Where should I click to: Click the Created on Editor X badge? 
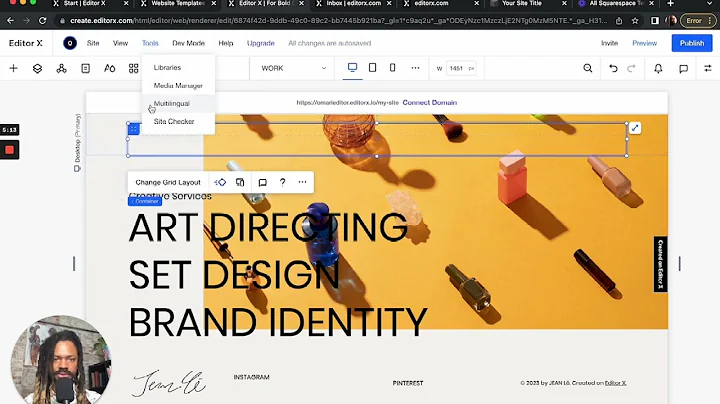pos(660,264)
